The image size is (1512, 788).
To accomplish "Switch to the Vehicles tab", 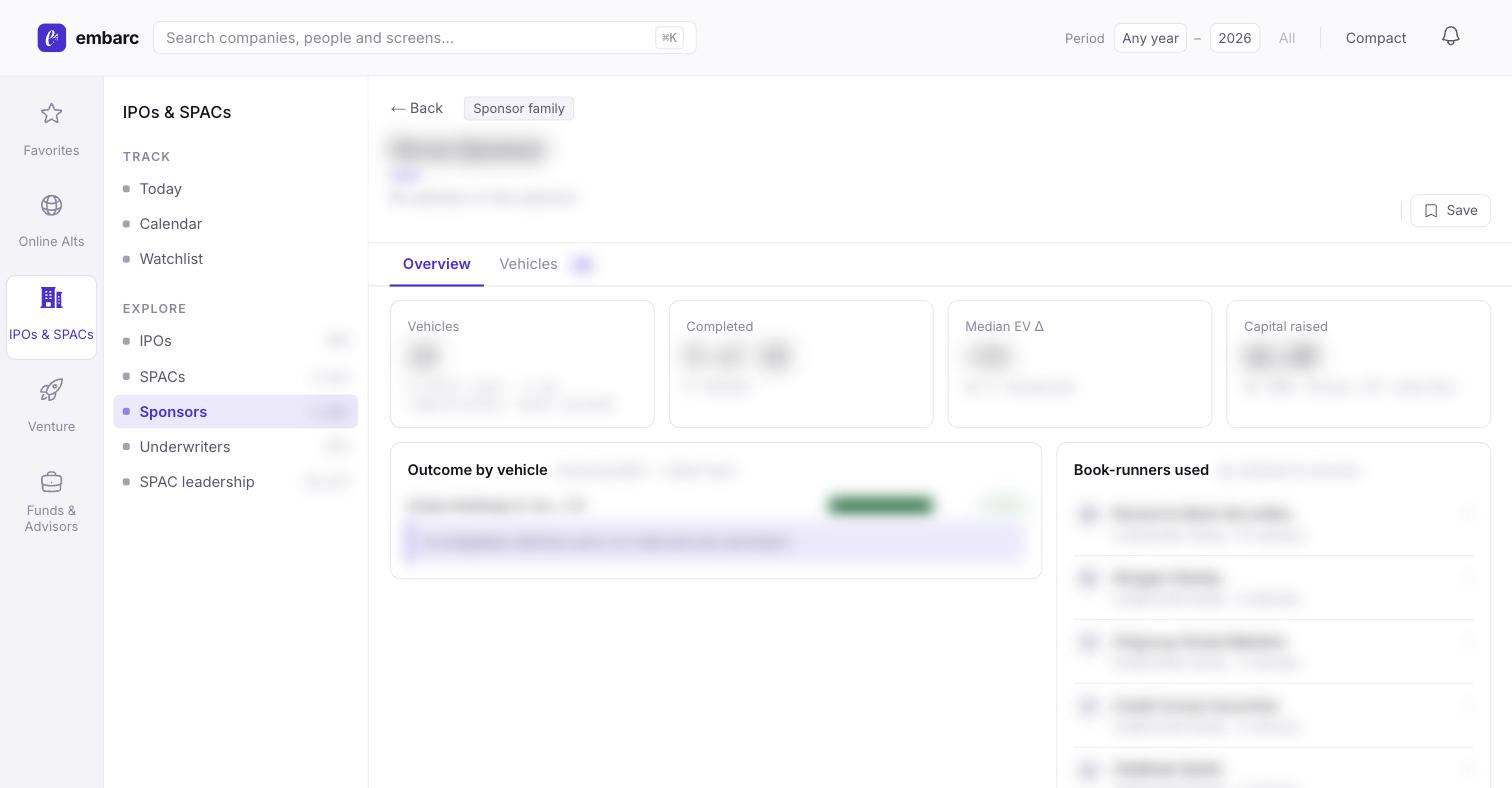I will [546, 264].
